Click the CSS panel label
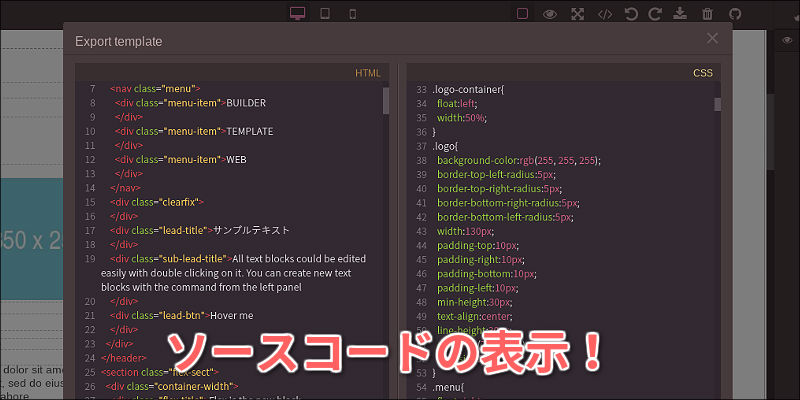This screenshot has height=400, width=800. coord(703,73)
